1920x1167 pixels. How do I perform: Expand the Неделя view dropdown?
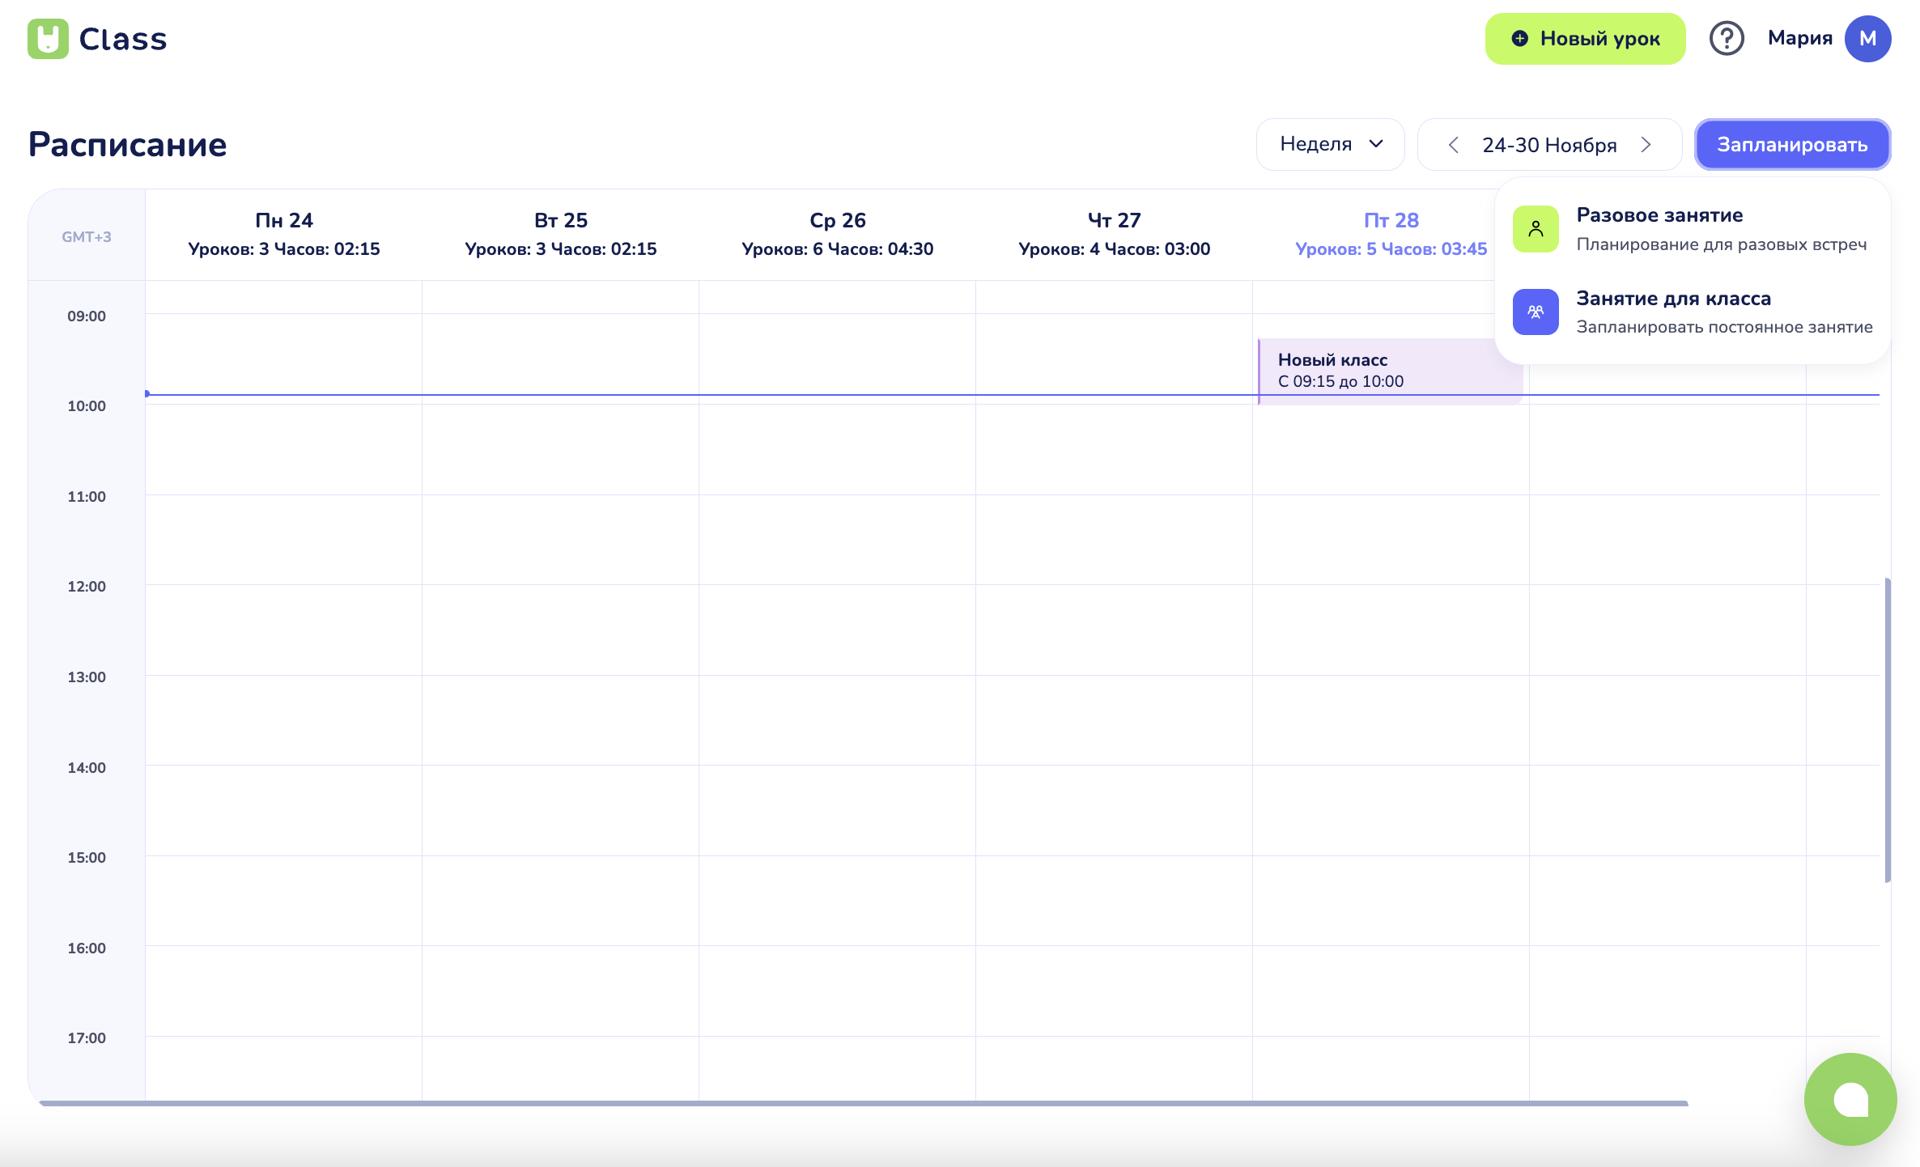[x=1330, y=145]
